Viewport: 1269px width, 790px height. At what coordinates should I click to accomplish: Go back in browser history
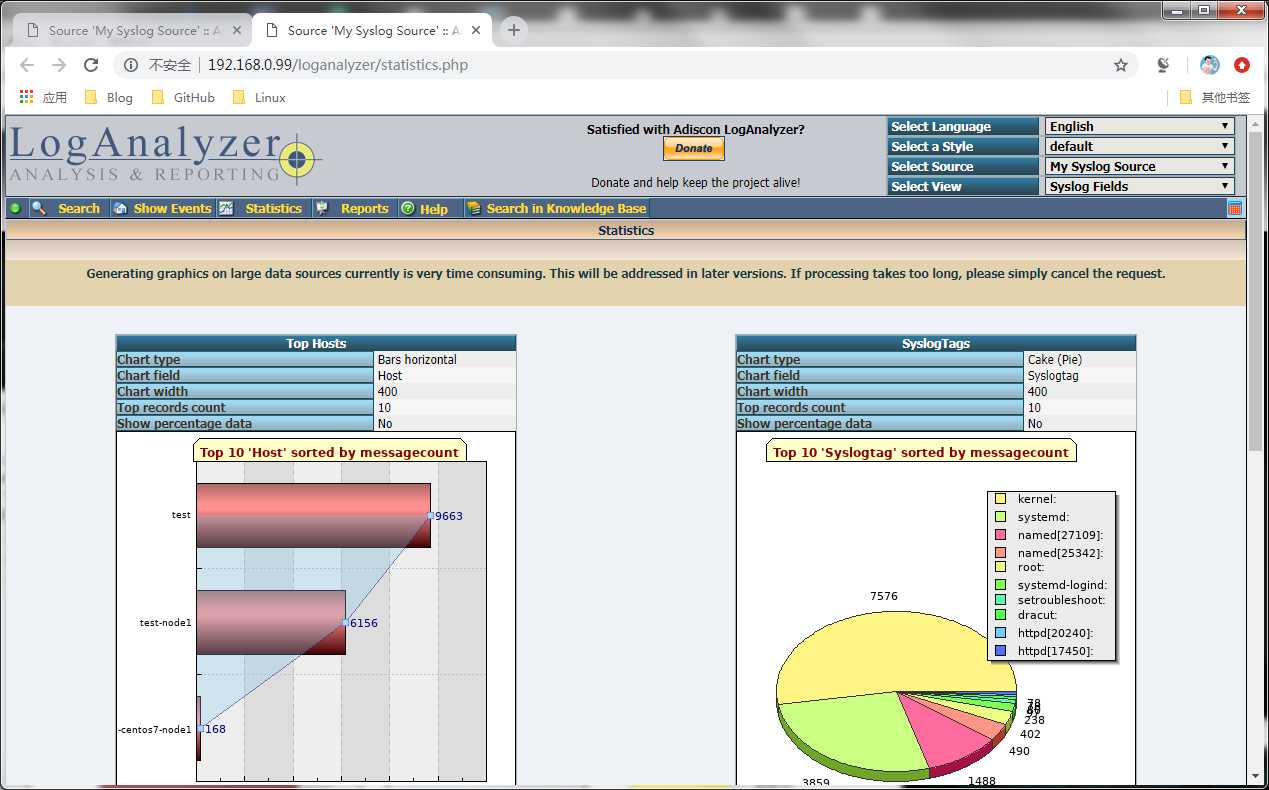click(27, 65)
